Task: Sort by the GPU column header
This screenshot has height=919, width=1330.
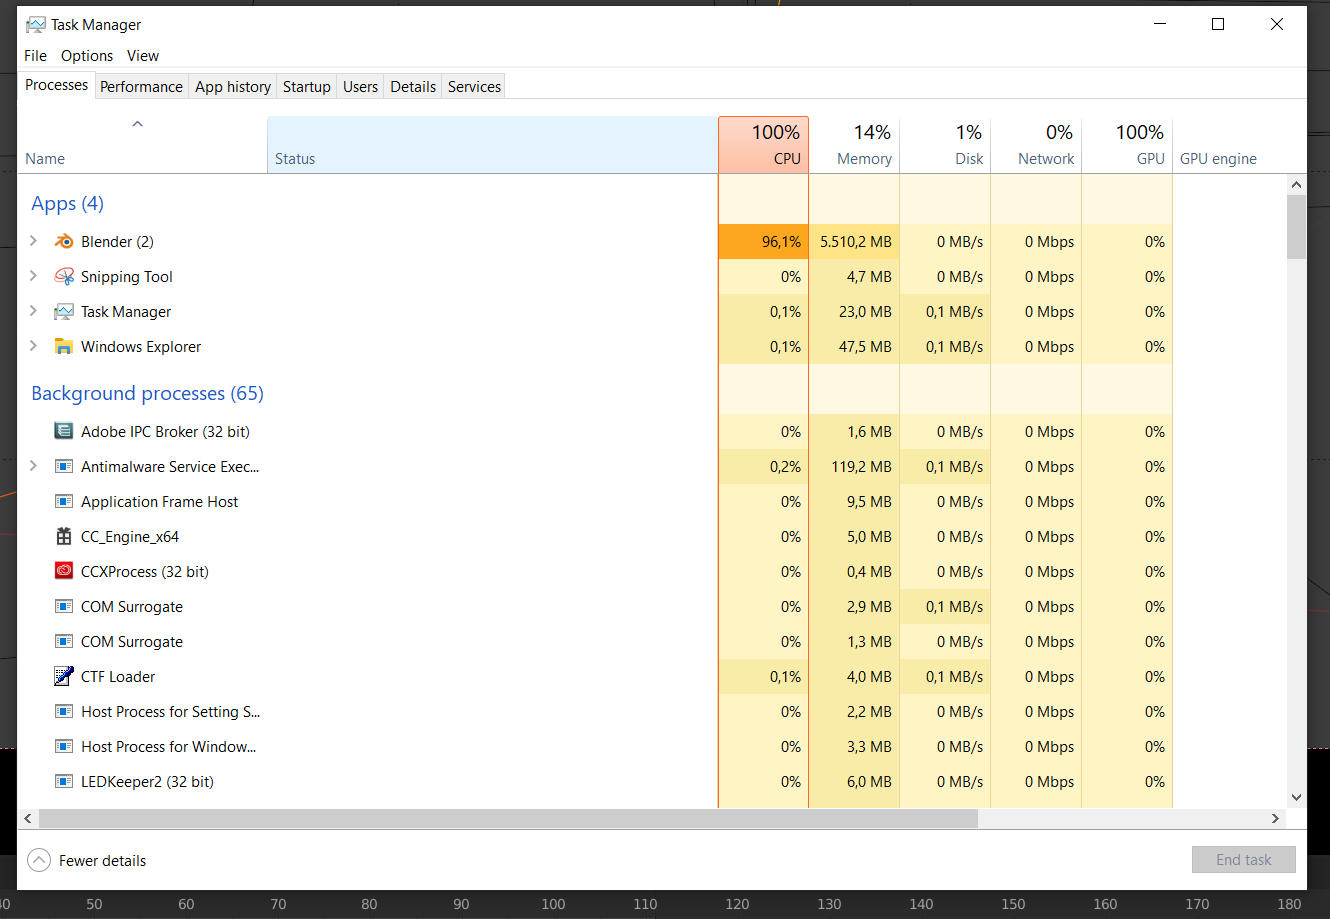Action: click(1127, 145)
